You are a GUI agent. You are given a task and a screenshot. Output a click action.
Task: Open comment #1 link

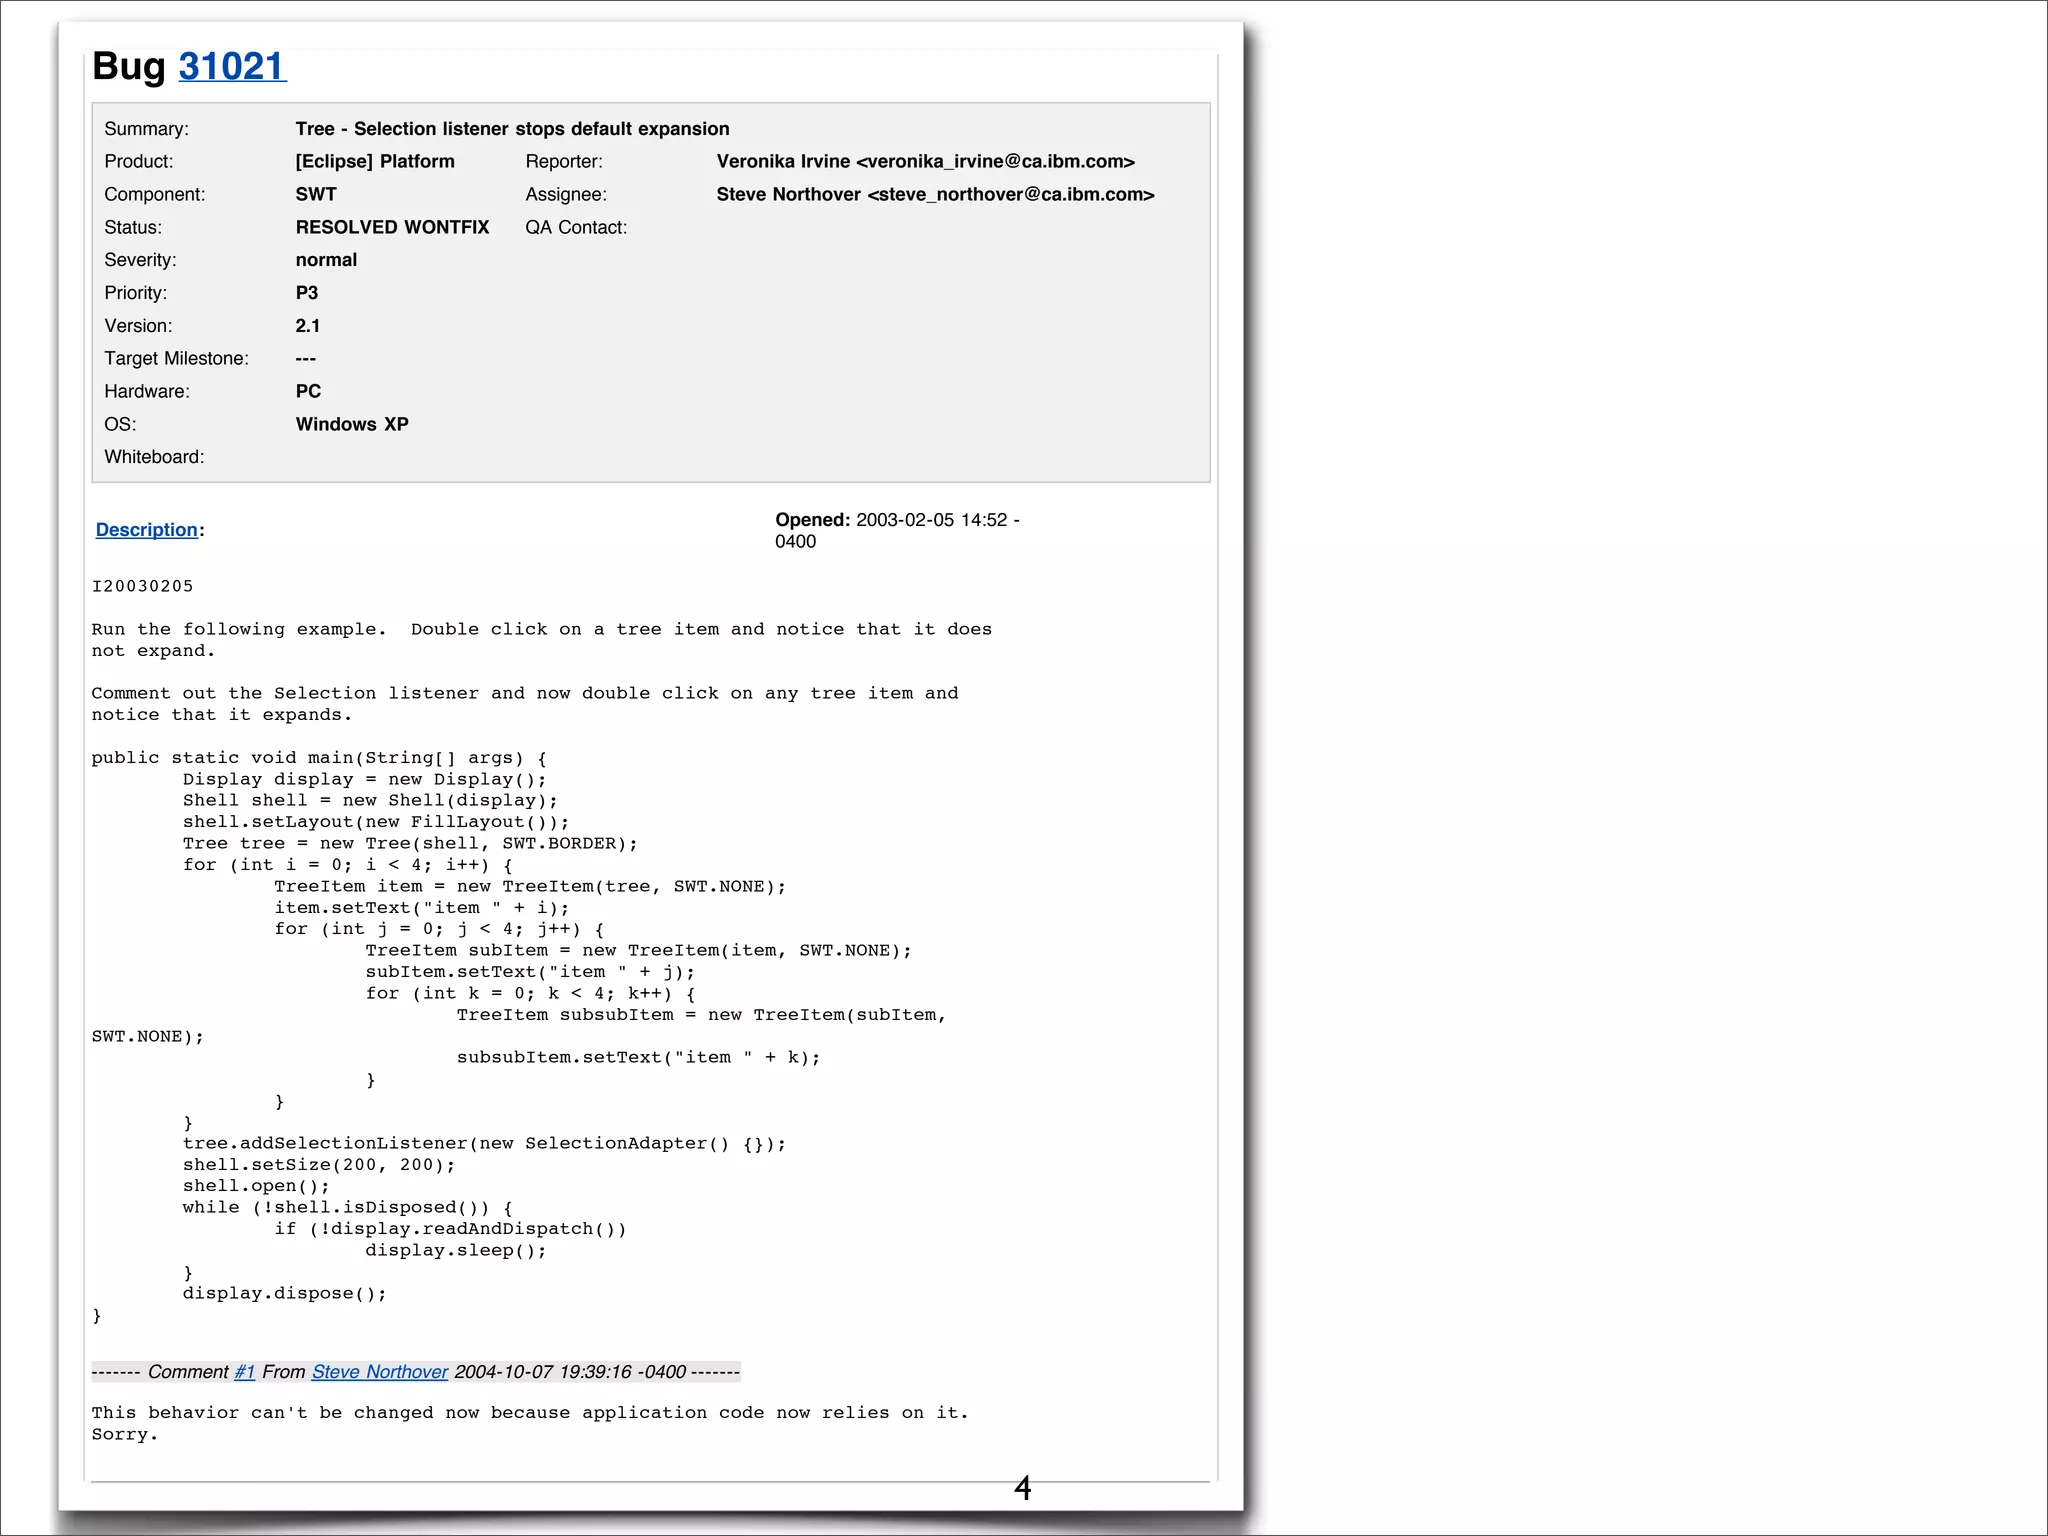245,1372
